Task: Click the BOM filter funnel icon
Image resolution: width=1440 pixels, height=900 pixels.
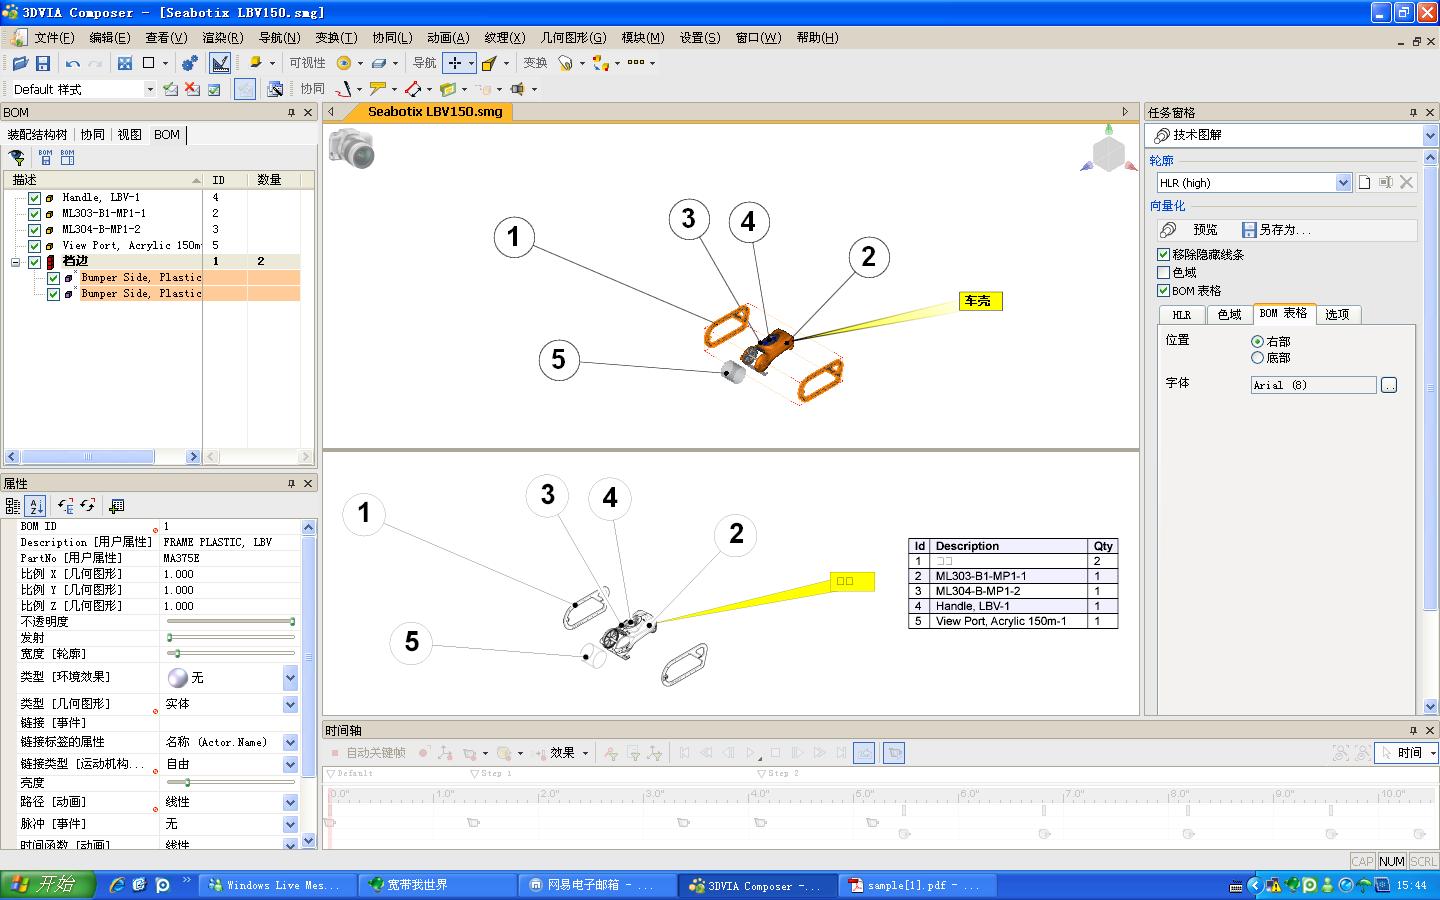Action: [x=17, y=157]
